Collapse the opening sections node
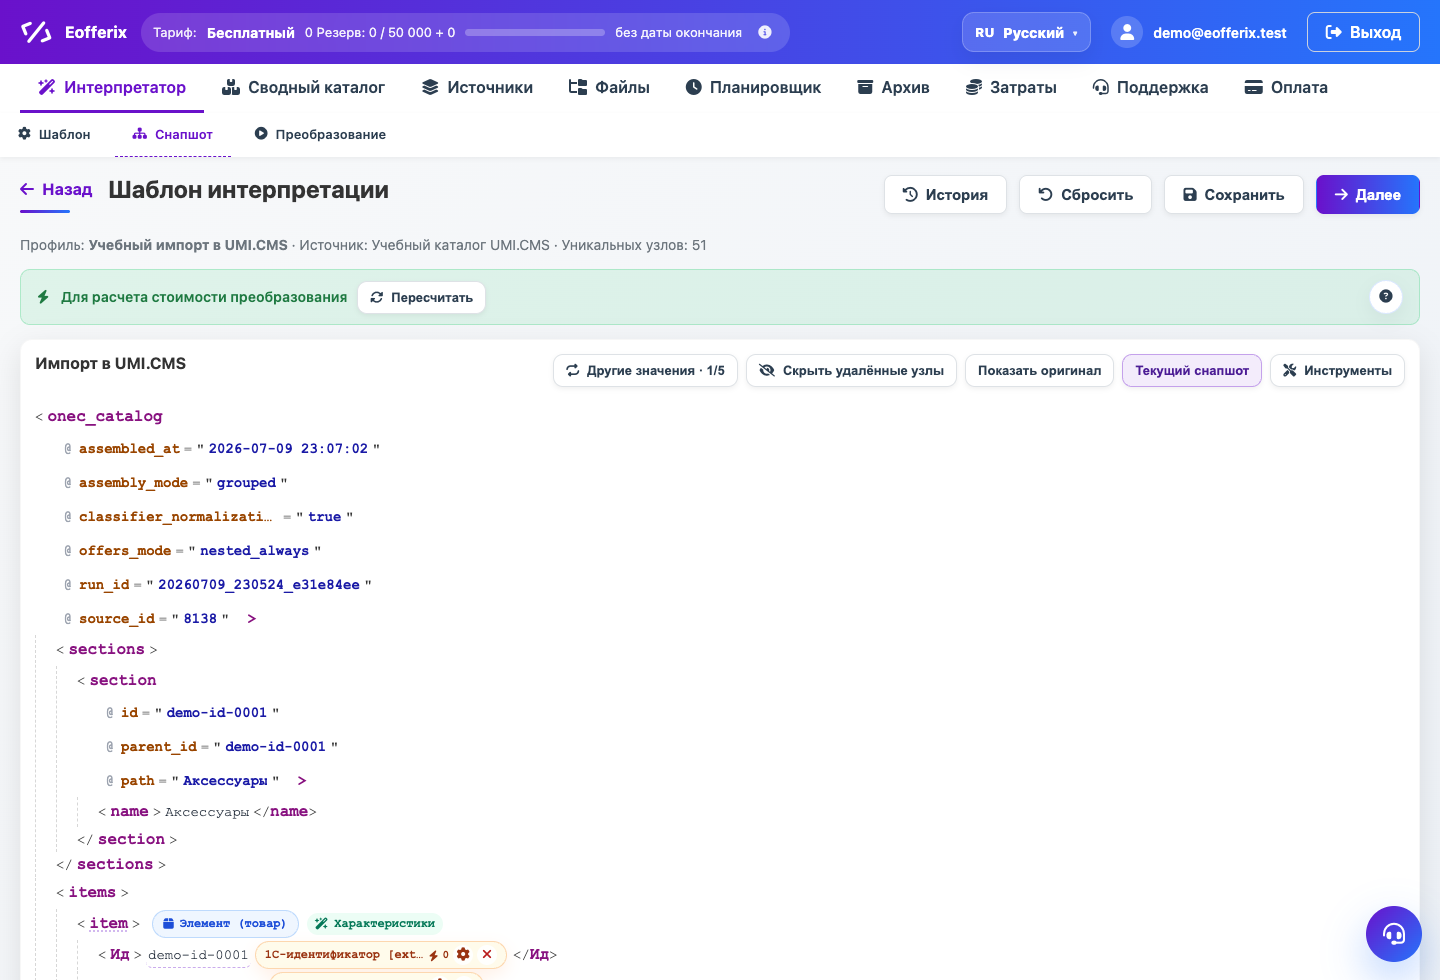Screen dimensions: 1440x980 tap(106, 649)
